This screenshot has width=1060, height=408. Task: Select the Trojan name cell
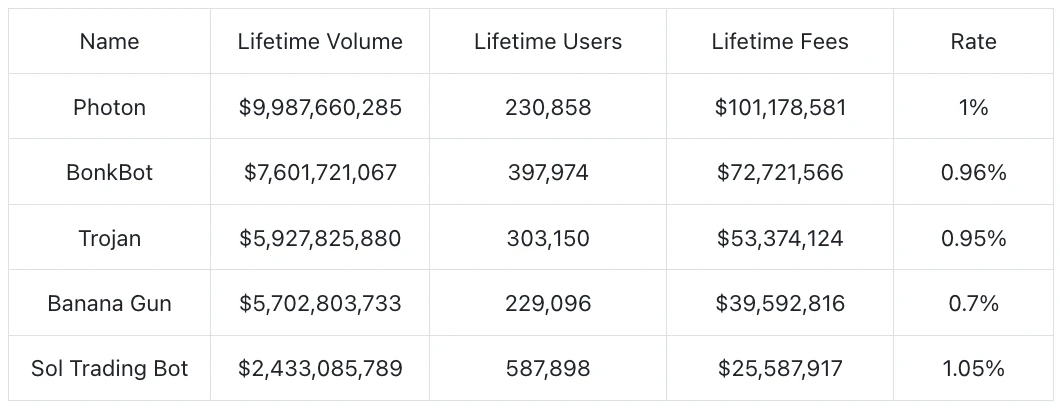pyautogui.click(x=109, y=239)
